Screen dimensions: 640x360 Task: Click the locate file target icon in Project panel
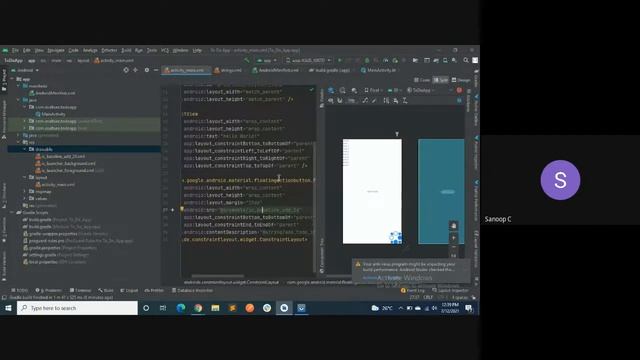(x=126, y=70)
